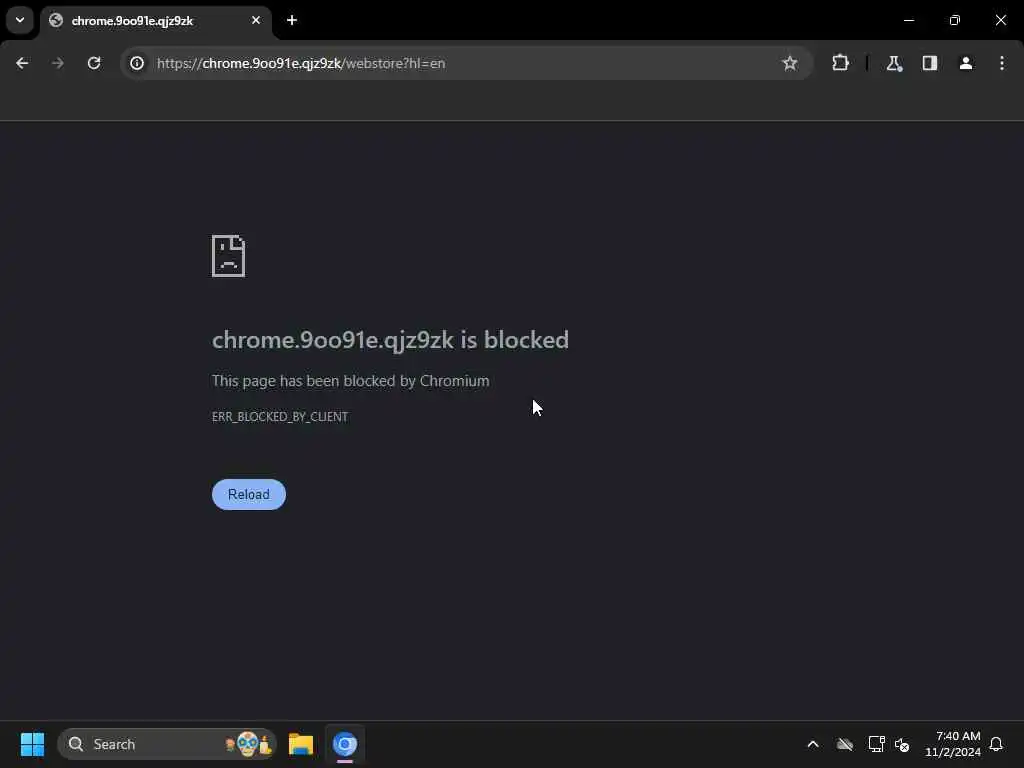1024x768 pixels.
Task: Restore down the Chromium window
Action: pos(955,20)
